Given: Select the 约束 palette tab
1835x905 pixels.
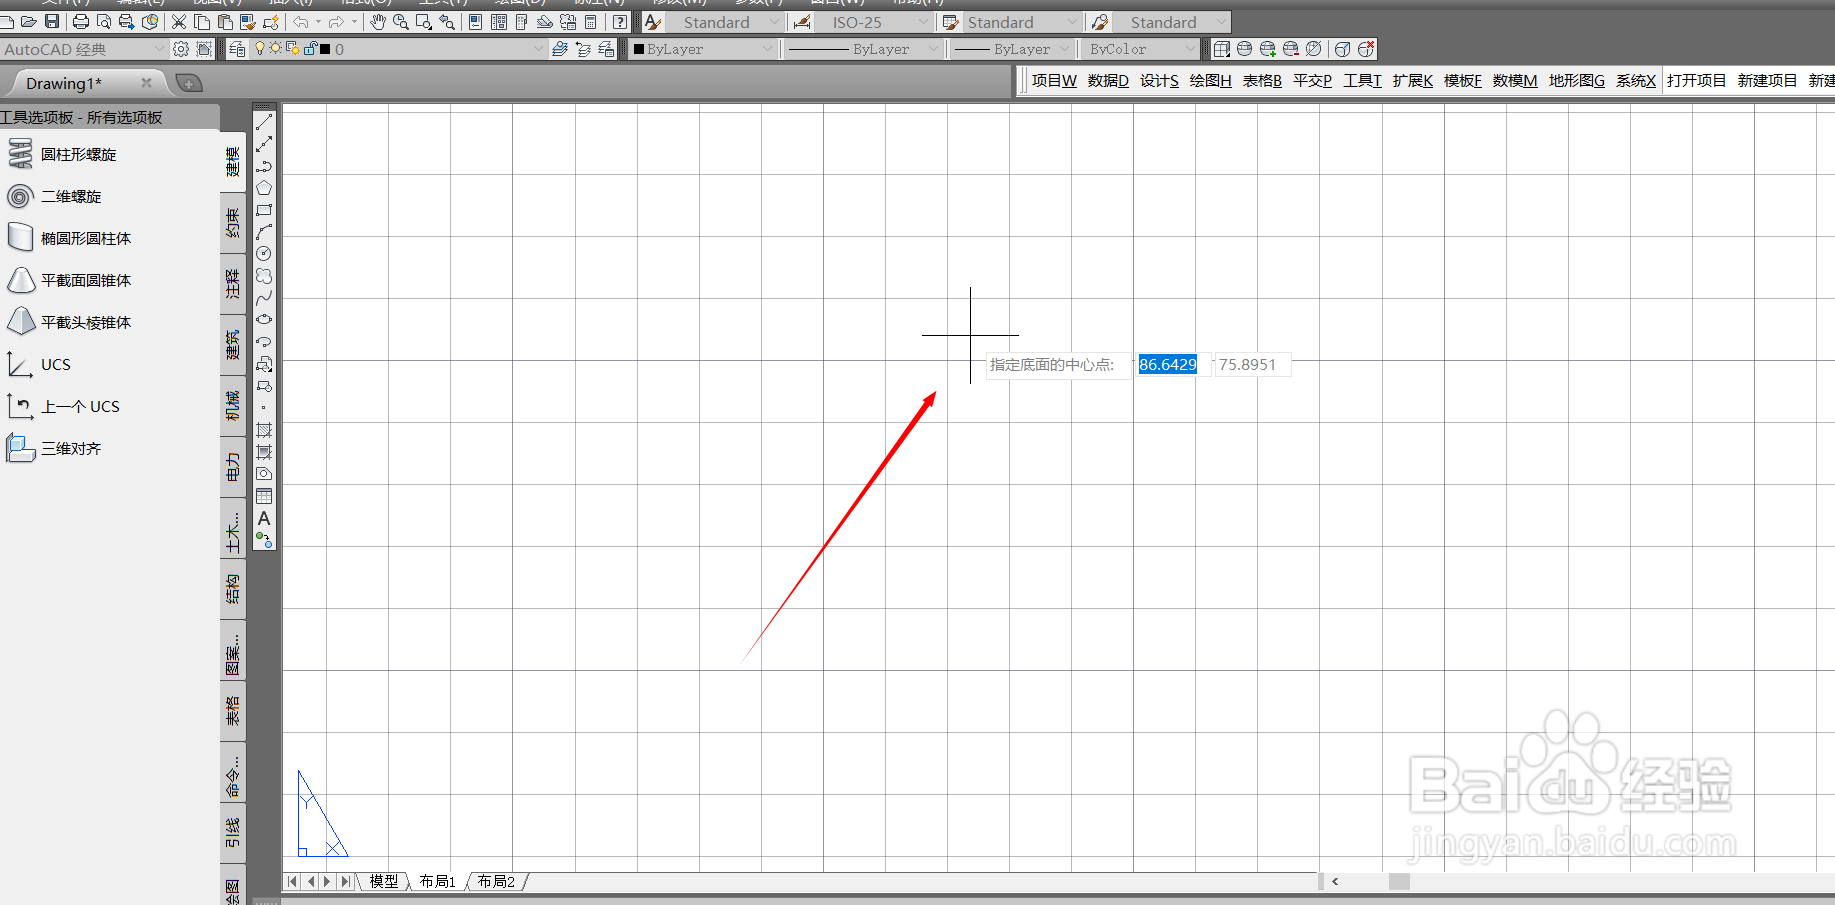Looking at the screenshot, I should point(233,224).
